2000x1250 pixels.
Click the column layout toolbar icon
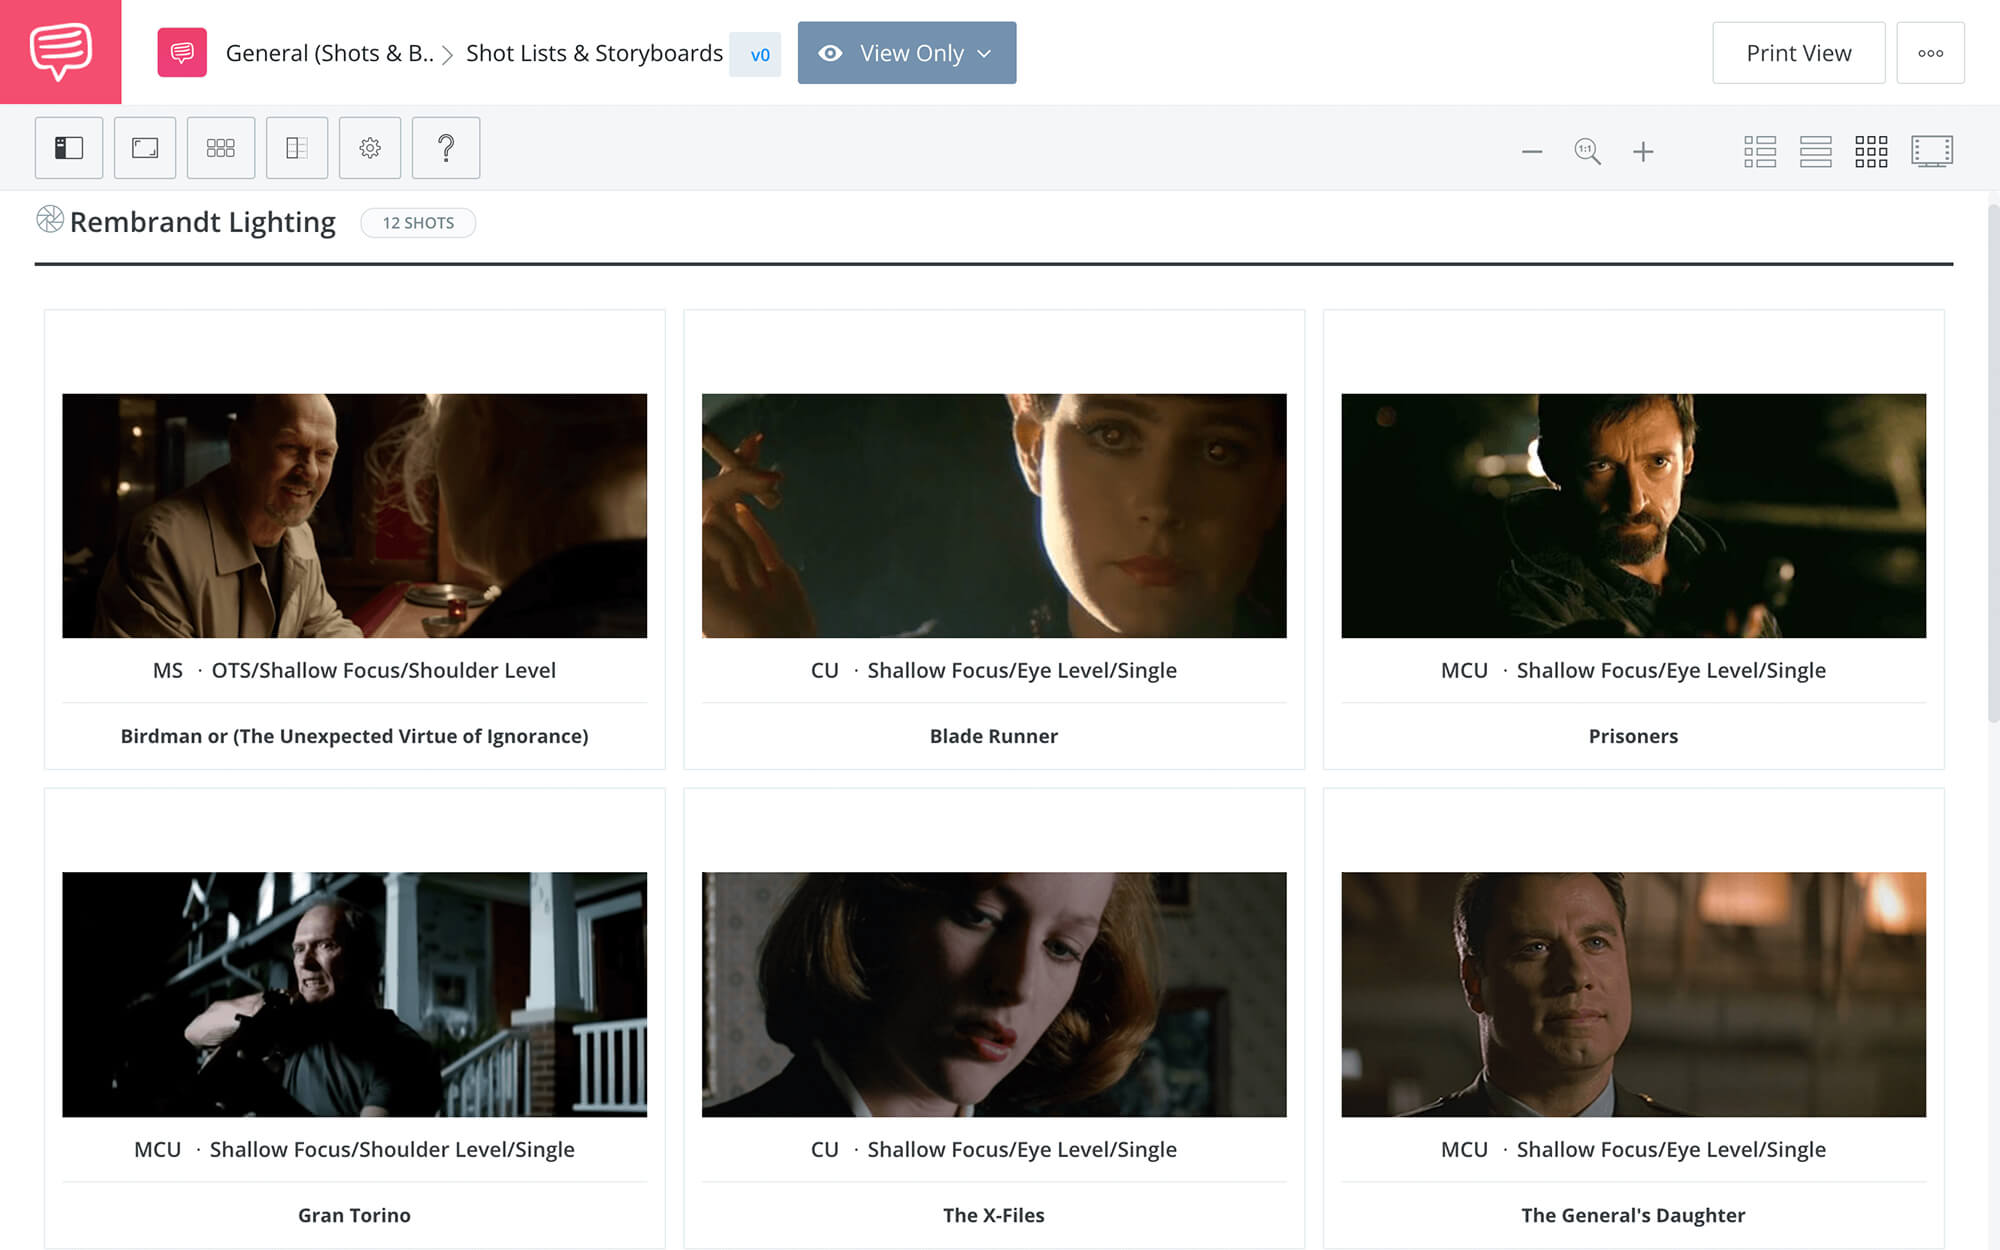[297, 148]
